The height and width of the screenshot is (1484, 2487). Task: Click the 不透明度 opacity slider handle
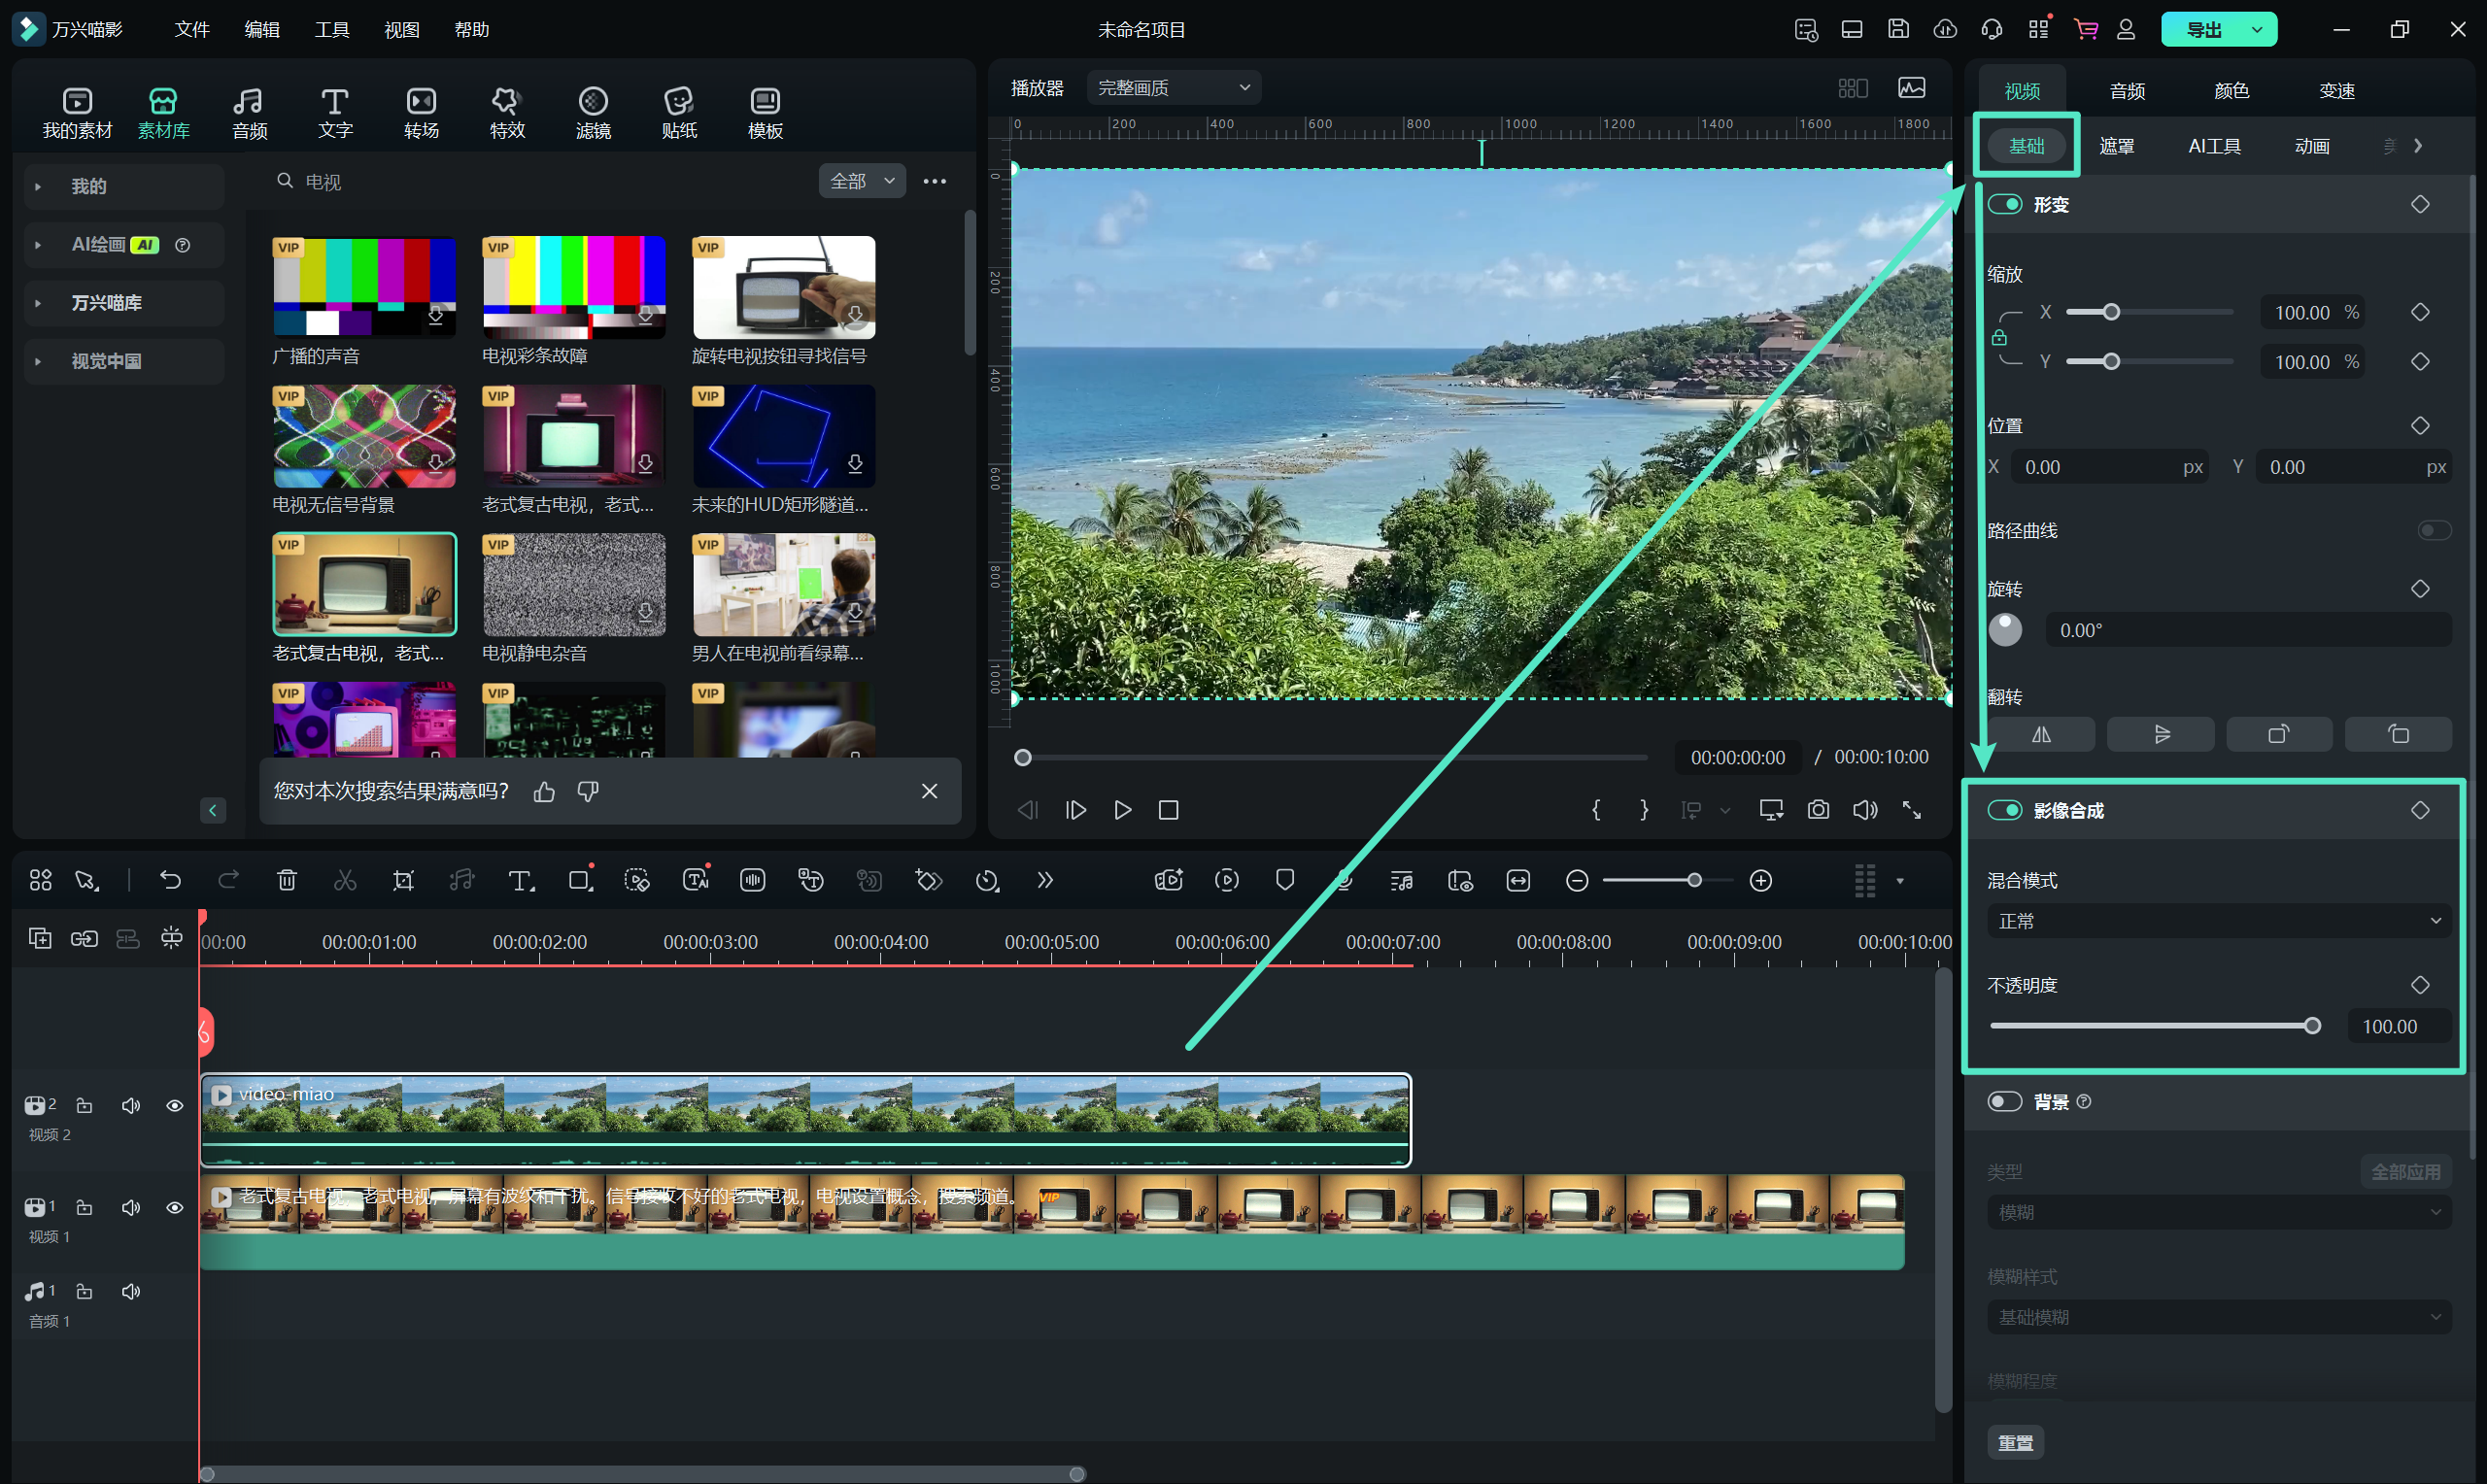point(2312,1026)
